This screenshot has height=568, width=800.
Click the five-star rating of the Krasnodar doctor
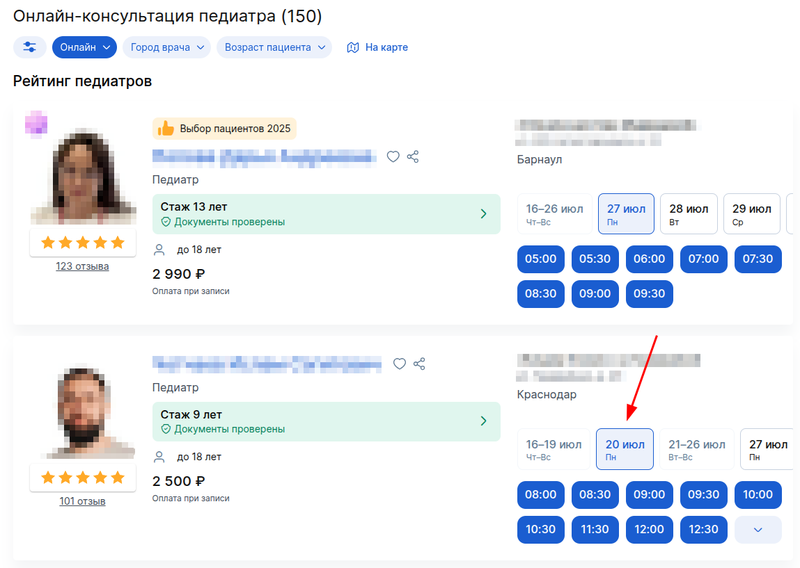tap(83, 478)
